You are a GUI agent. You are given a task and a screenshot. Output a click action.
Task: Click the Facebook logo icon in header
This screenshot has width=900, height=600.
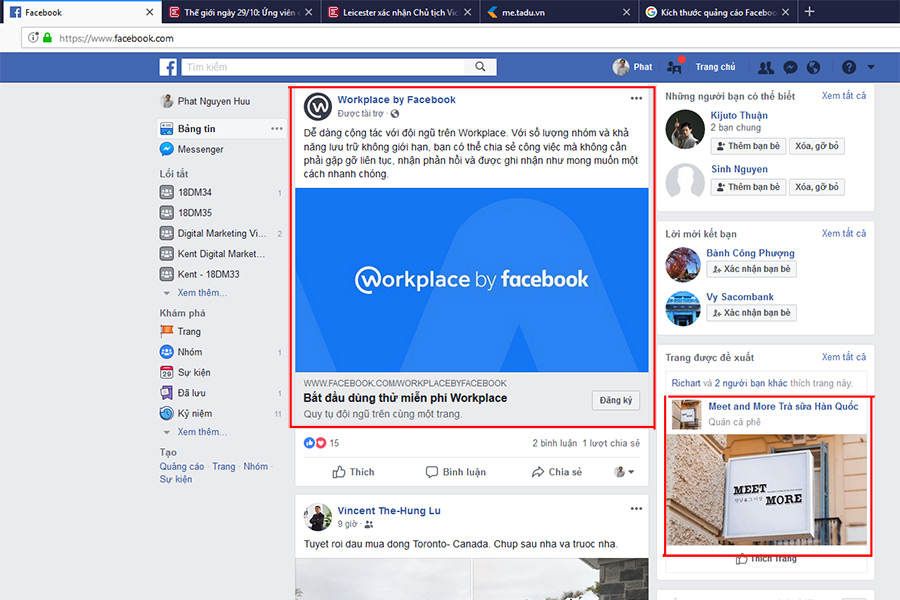pos(168,67)
